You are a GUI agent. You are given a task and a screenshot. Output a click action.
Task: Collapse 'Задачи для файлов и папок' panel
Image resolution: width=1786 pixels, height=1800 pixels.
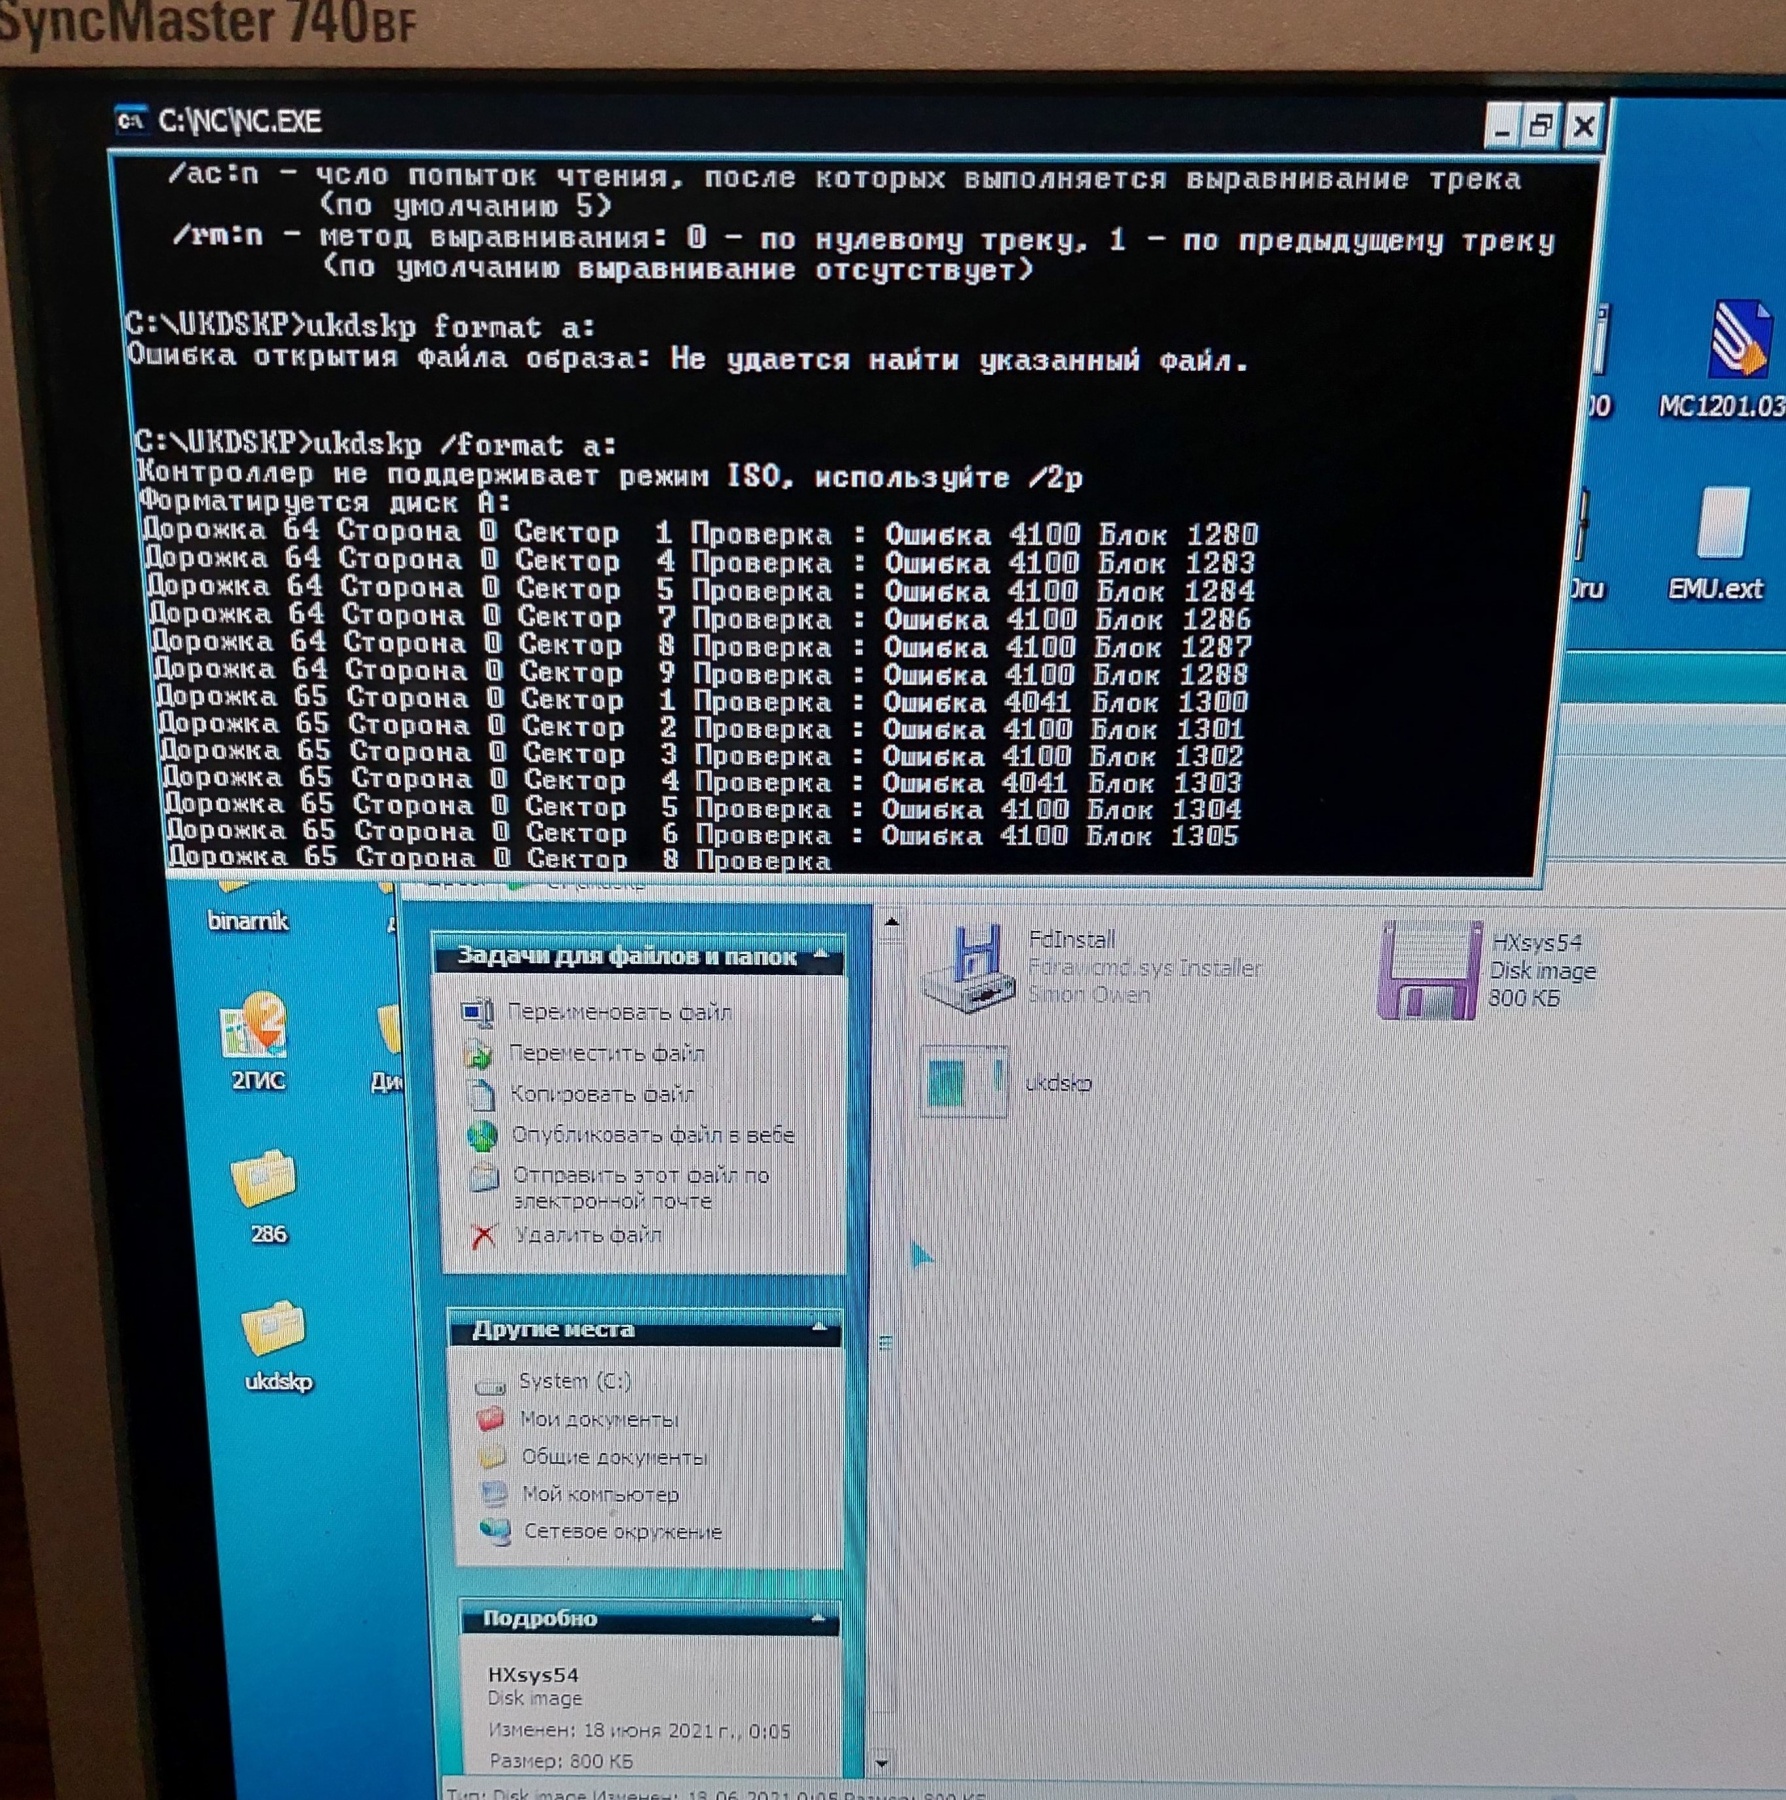(821, 956)
